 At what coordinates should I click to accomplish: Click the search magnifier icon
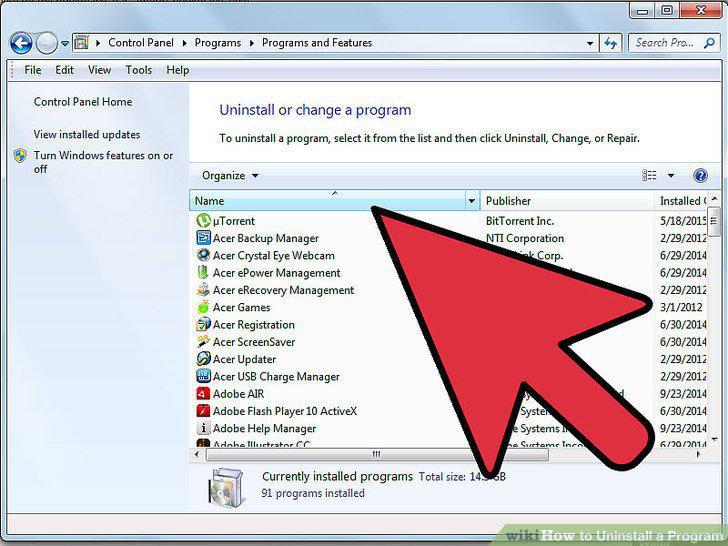[709, 43]
